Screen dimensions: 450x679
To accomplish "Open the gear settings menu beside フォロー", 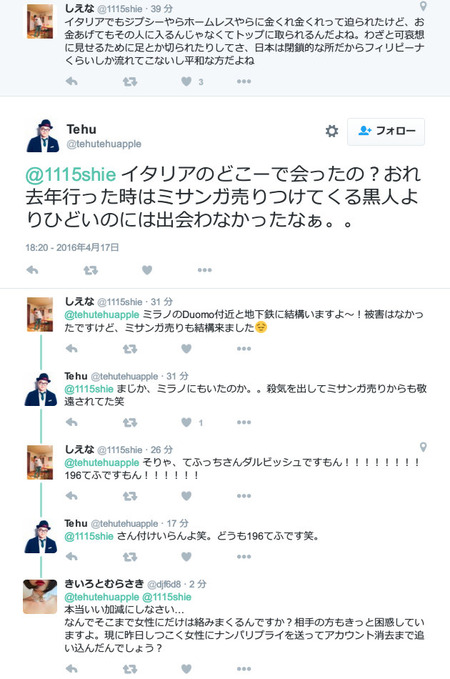I will point(332,131).
